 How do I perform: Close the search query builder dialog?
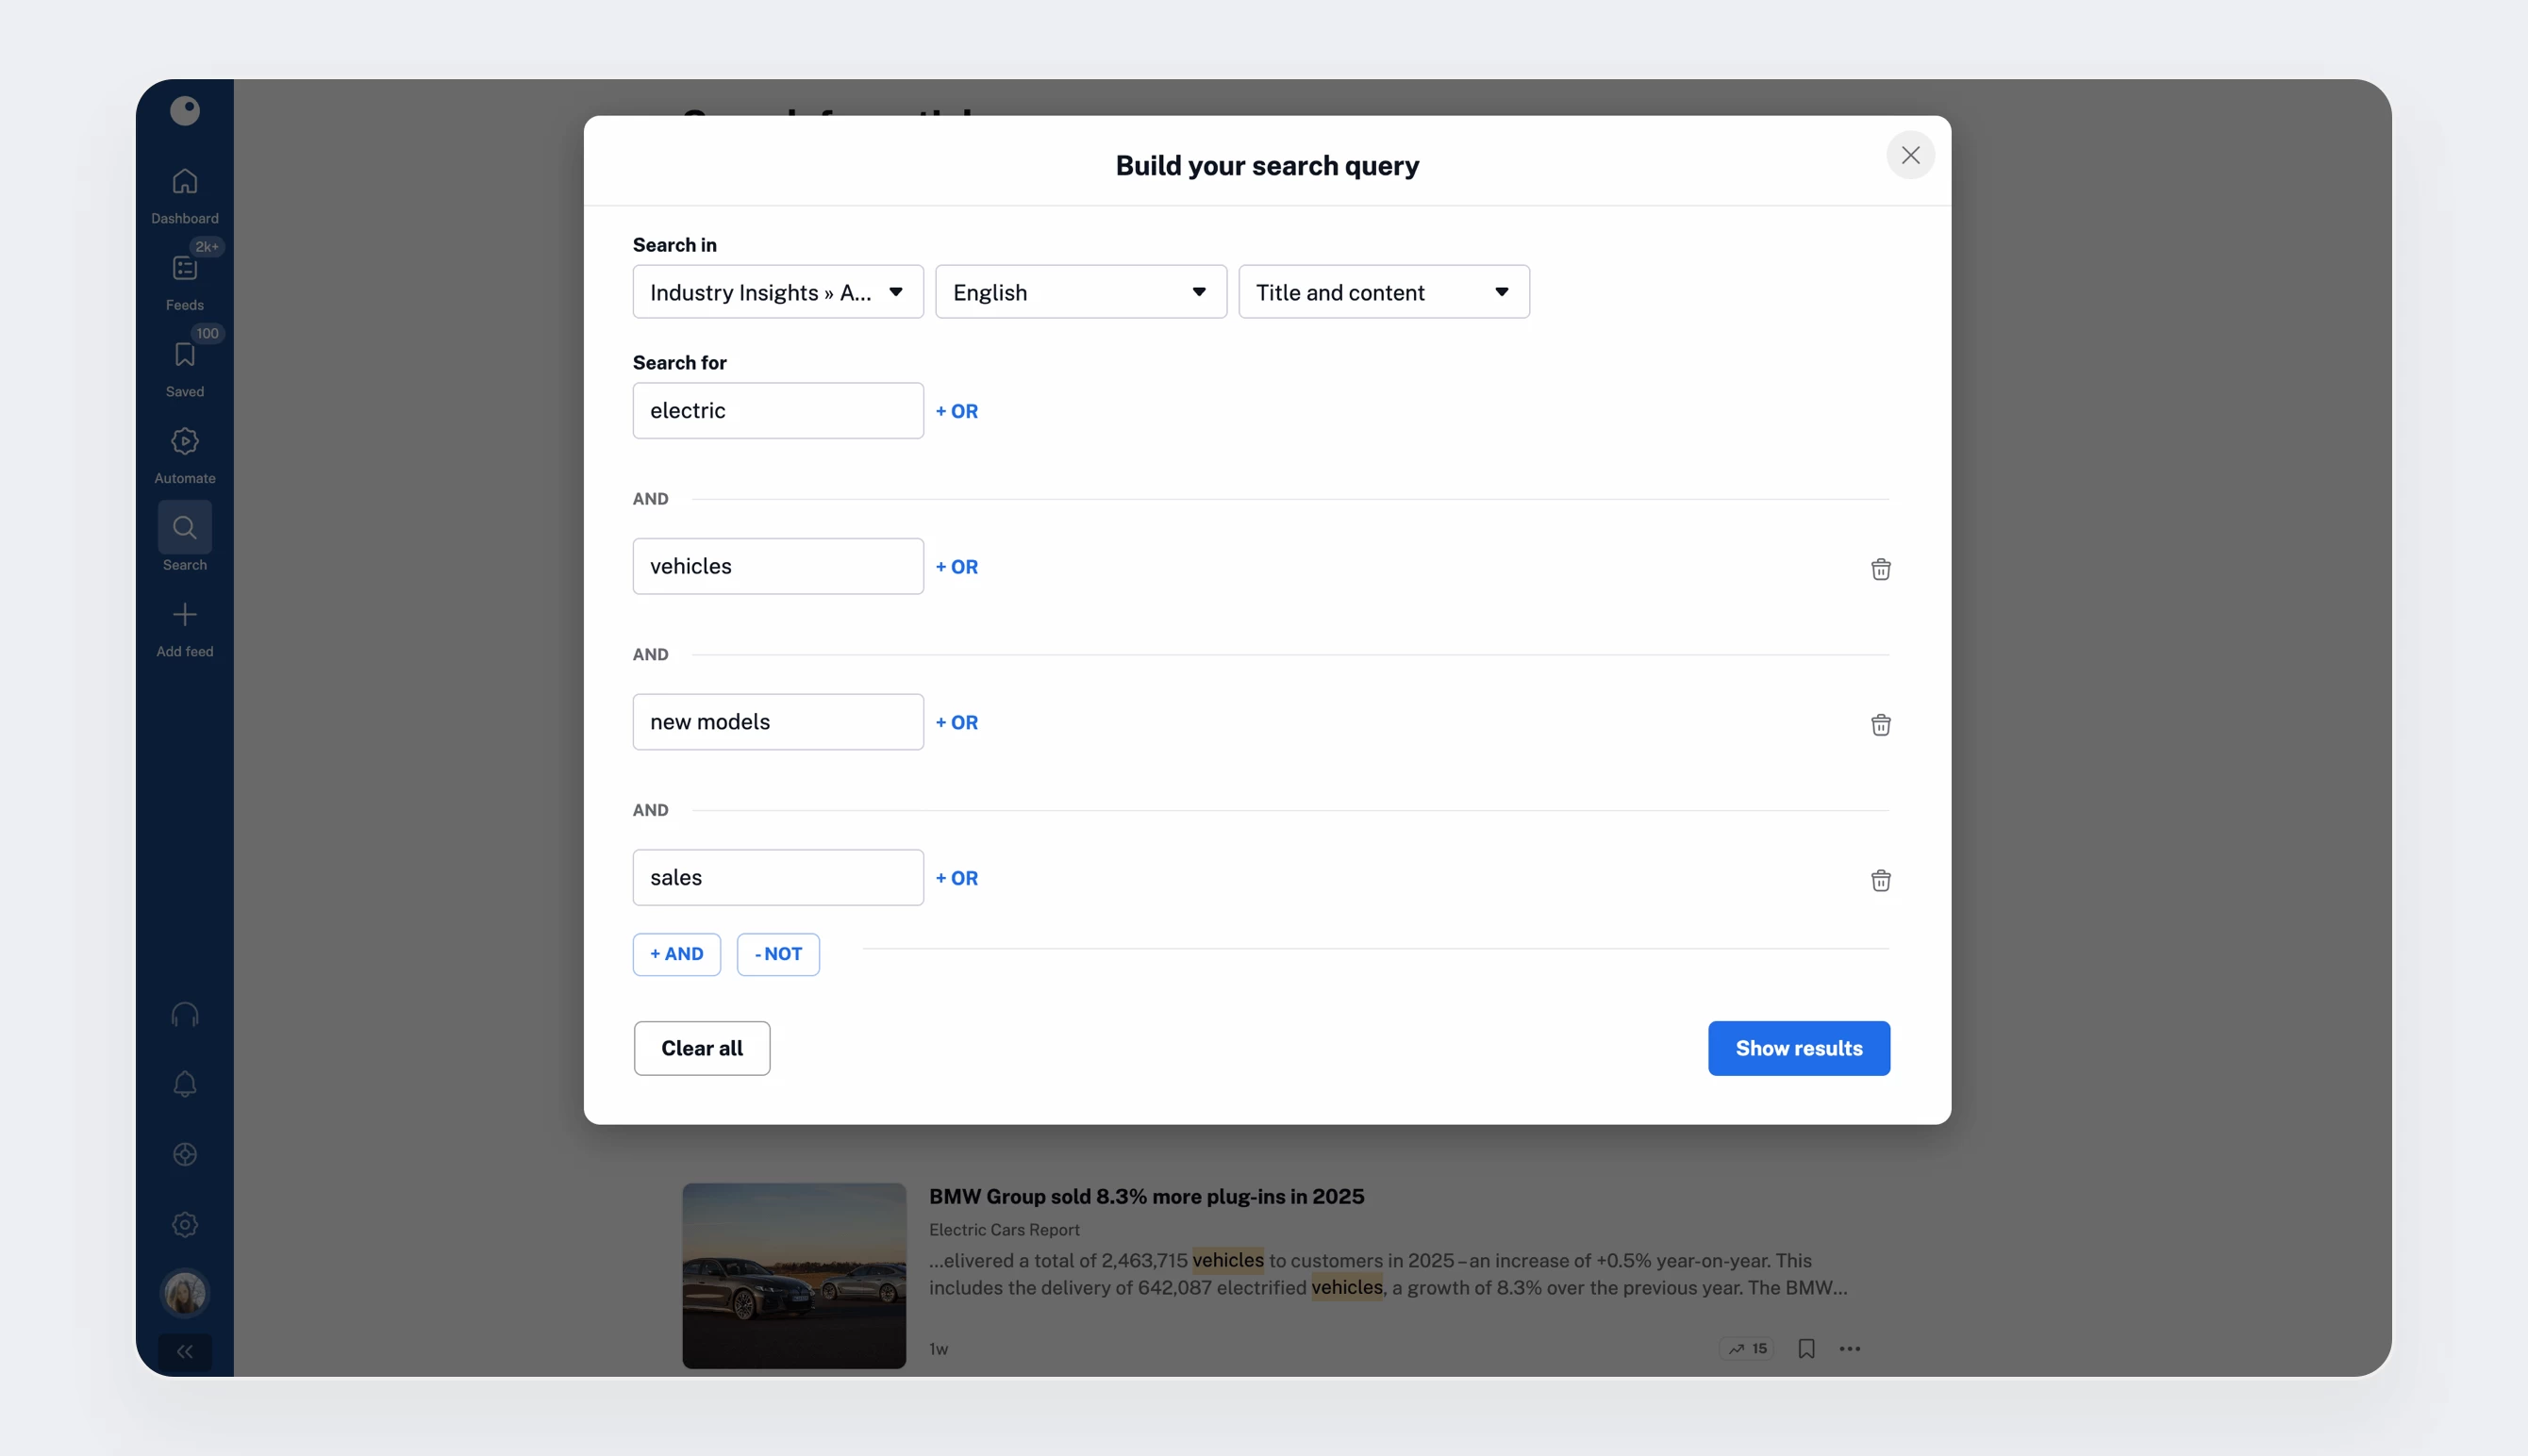coord(1910,155)
